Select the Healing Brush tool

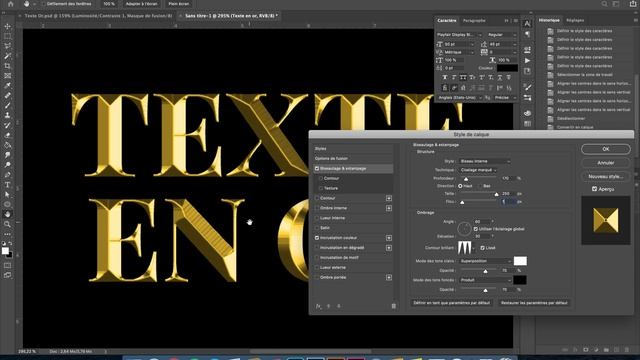tap(7, 96)
